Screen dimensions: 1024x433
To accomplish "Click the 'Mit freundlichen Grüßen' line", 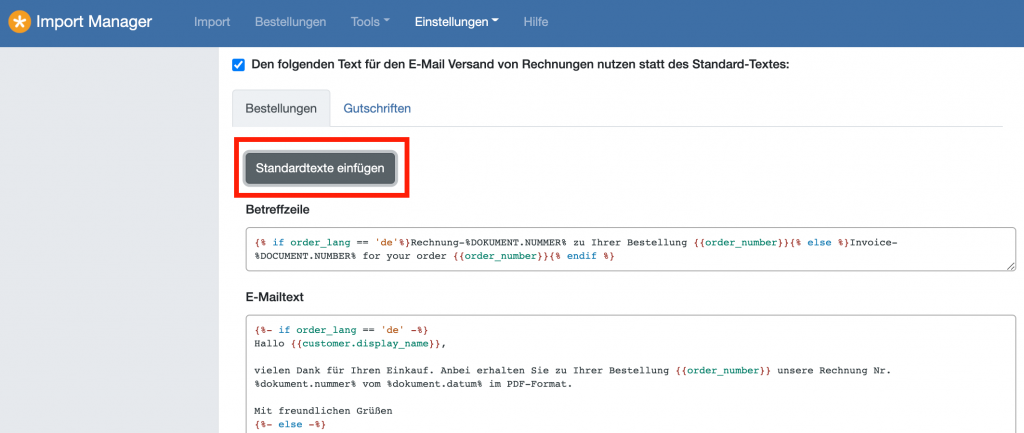I will tap(325, 411).
